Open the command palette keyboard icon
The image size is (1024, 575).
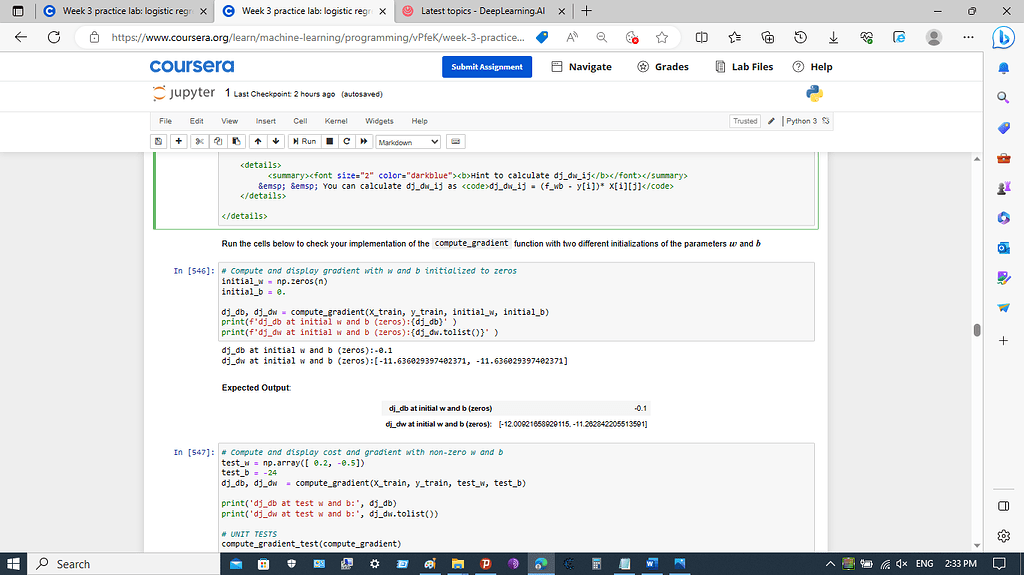(x=455, y=142)
